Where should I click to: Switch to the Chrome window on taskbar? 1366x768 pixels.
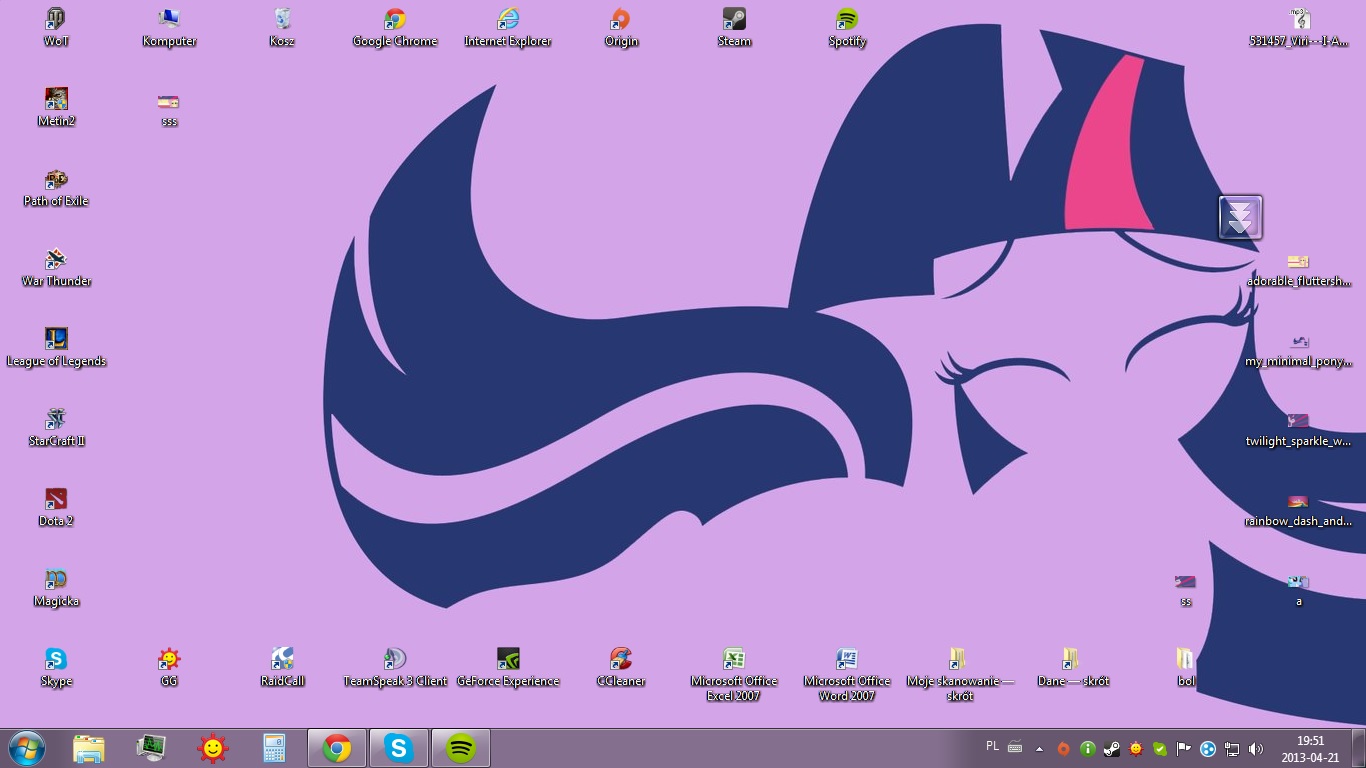pos(337,748)
